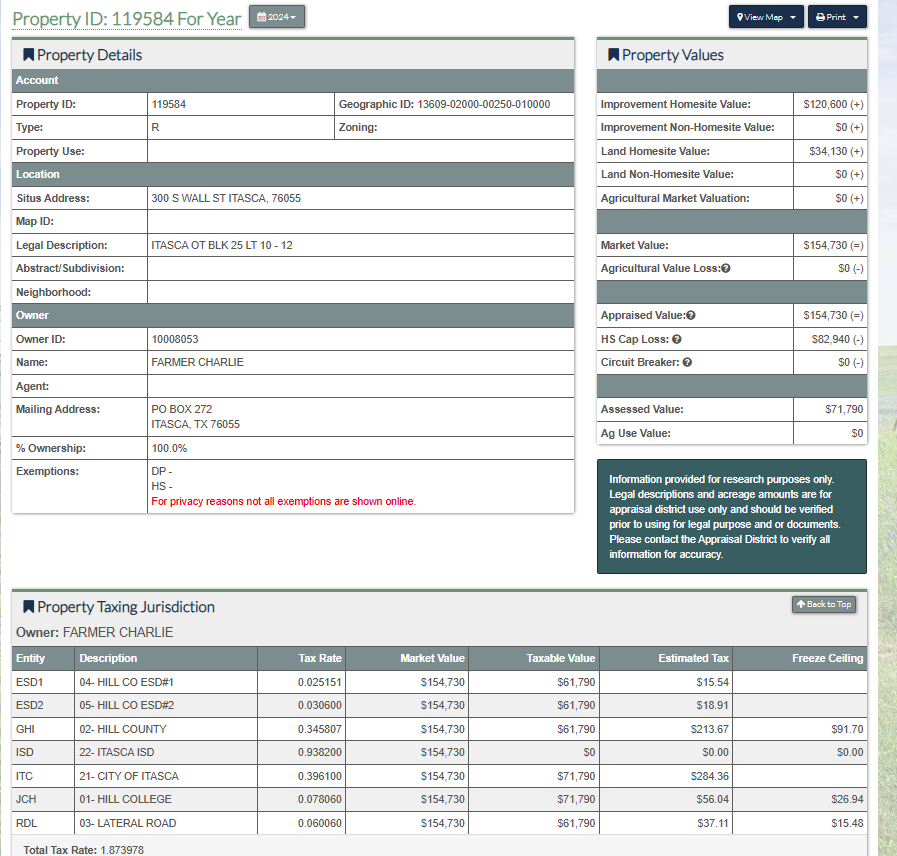
Task: Click the situs address 300 S WALL ST
Action: point(226,198)
